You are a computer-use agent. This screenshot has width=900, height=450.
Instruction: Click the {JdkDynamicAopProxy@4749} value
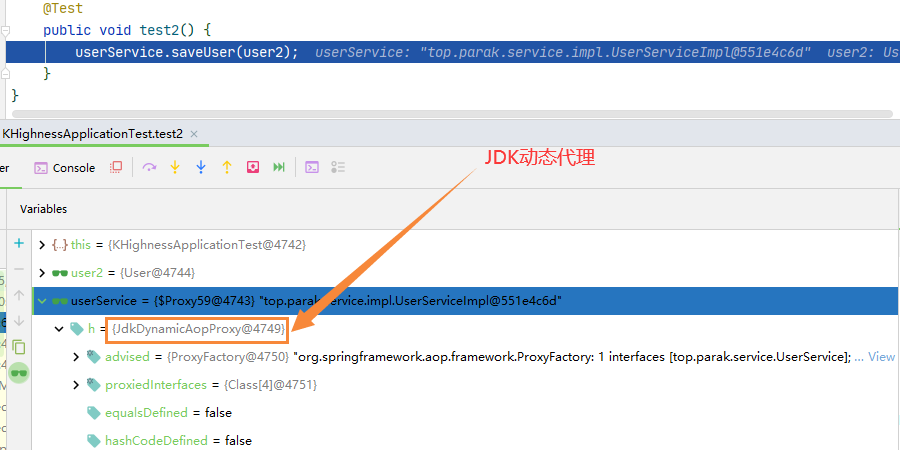click(199, 329)
